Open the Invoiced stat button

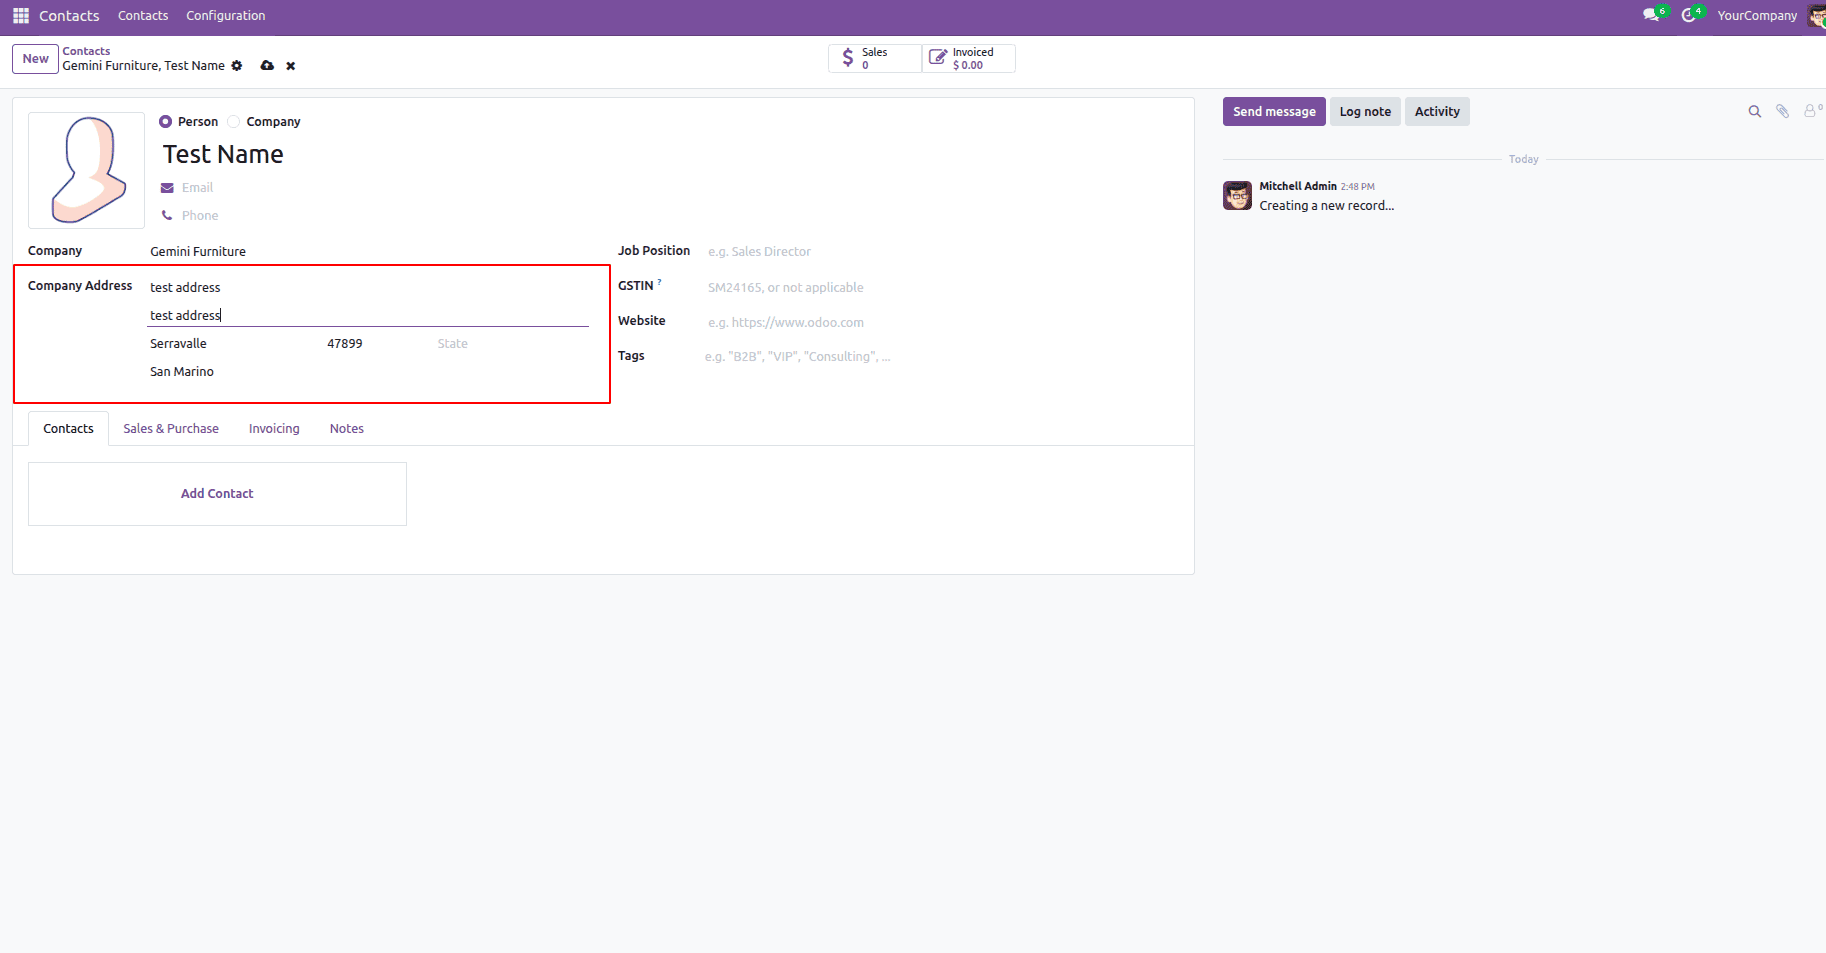click(968, 58)
